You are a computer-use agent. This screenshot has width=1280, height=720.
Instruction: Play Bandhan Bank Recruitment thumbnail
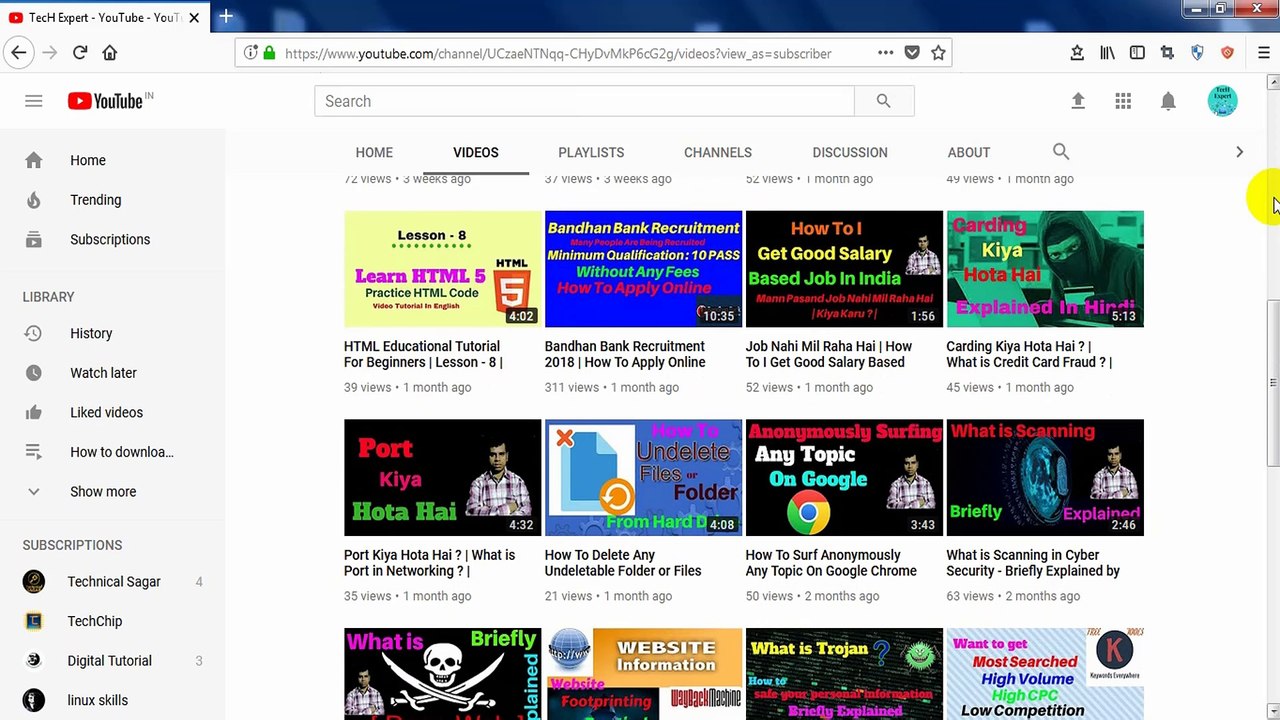[643, 269]
